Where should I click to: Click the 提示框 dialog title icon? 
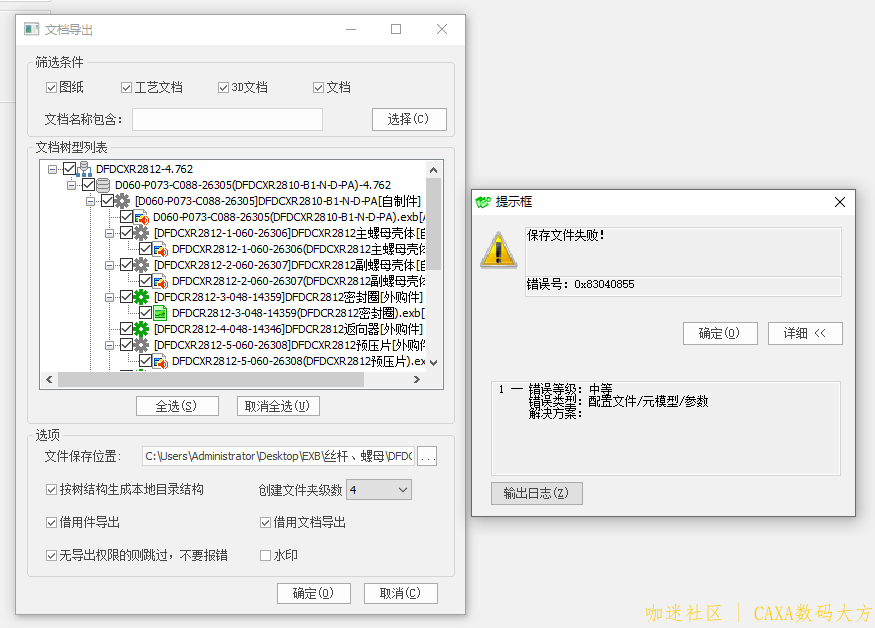483,202
